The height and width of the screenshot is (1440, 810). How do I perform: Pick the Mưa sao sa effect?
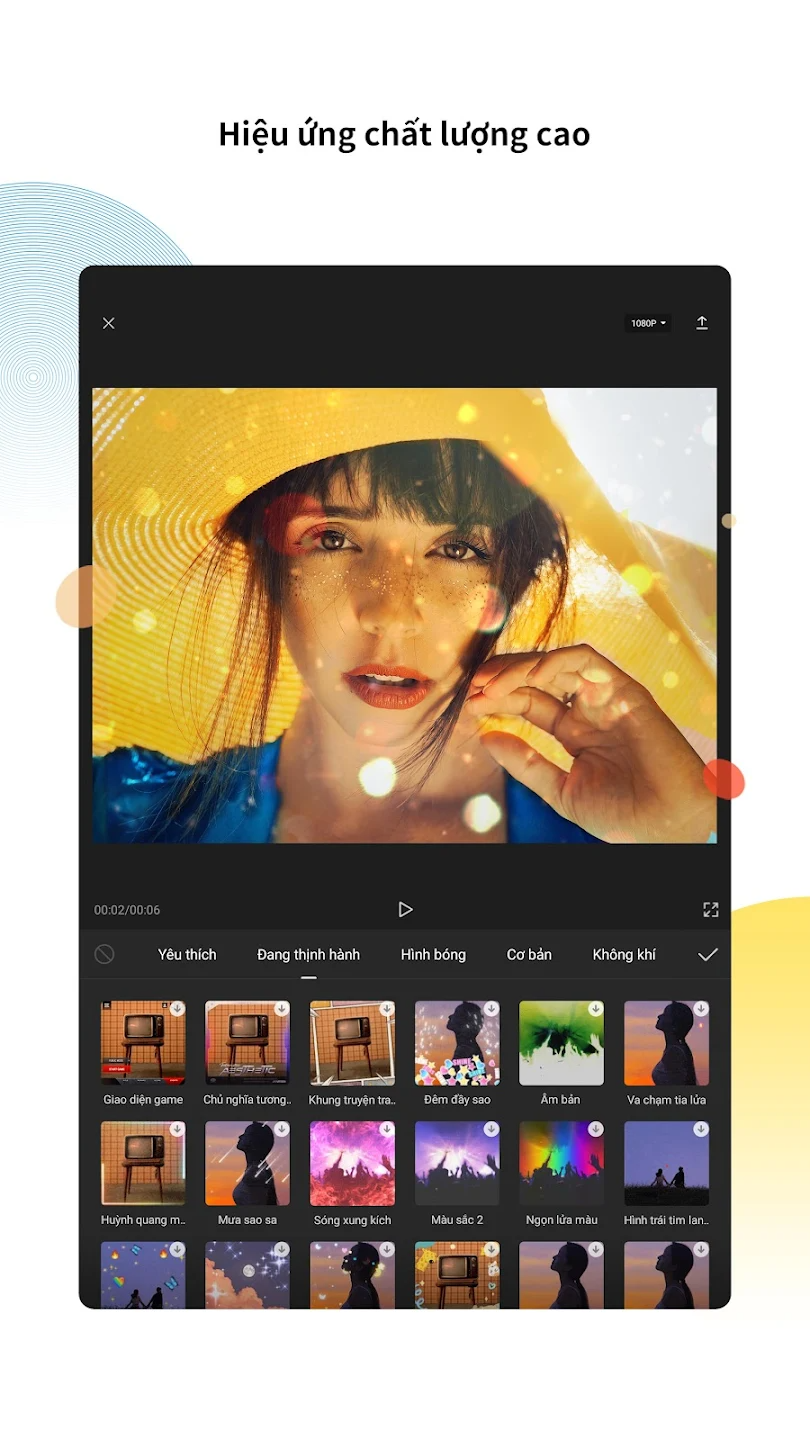(247, 1164)
